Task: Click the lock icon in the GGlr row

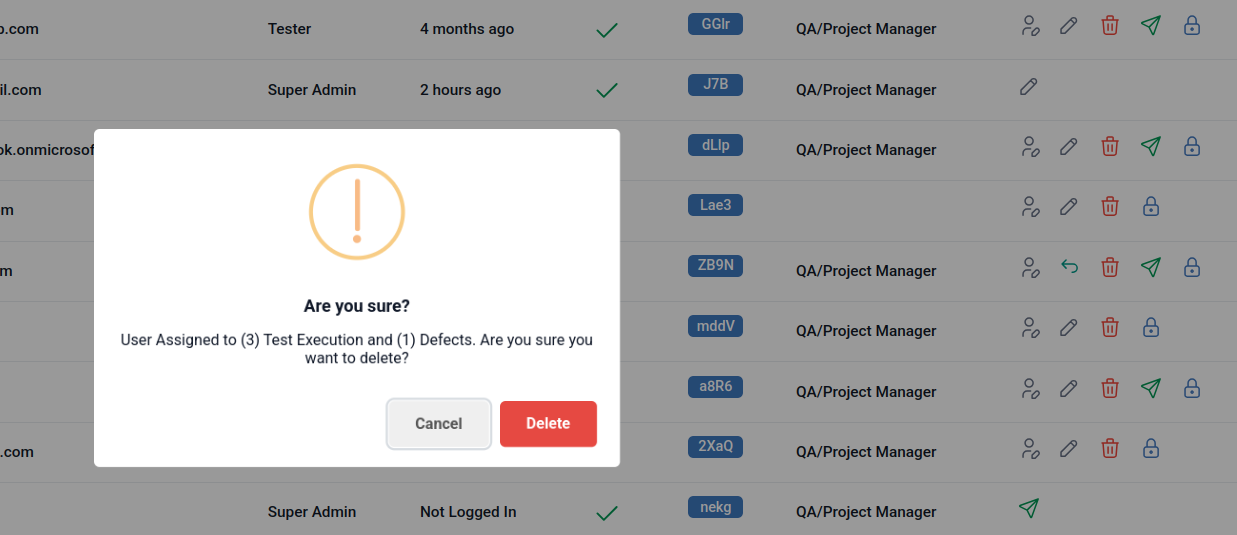Action: [x=1192, y=26]
